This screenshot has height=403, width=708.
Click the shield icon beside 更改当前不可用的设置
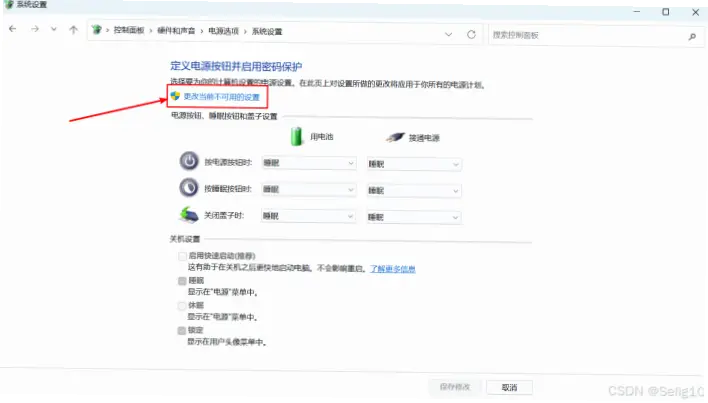[x=175, y=96]
